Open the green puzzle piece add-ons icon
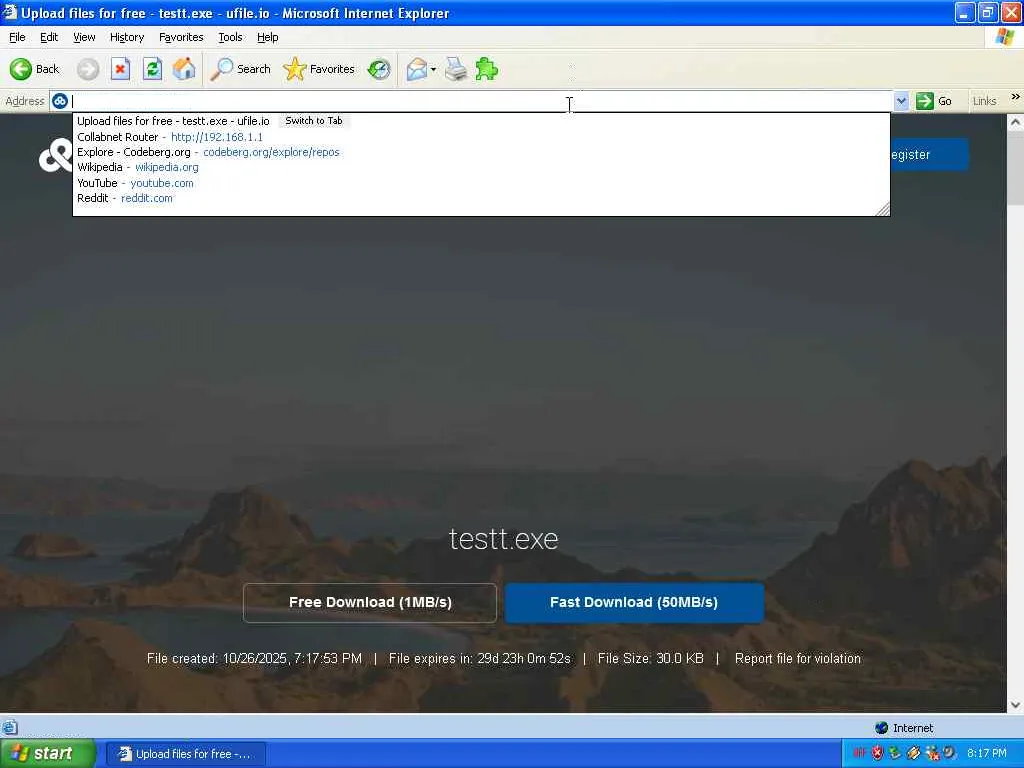This screenshot has height=768, width=1024. [487, 69]
